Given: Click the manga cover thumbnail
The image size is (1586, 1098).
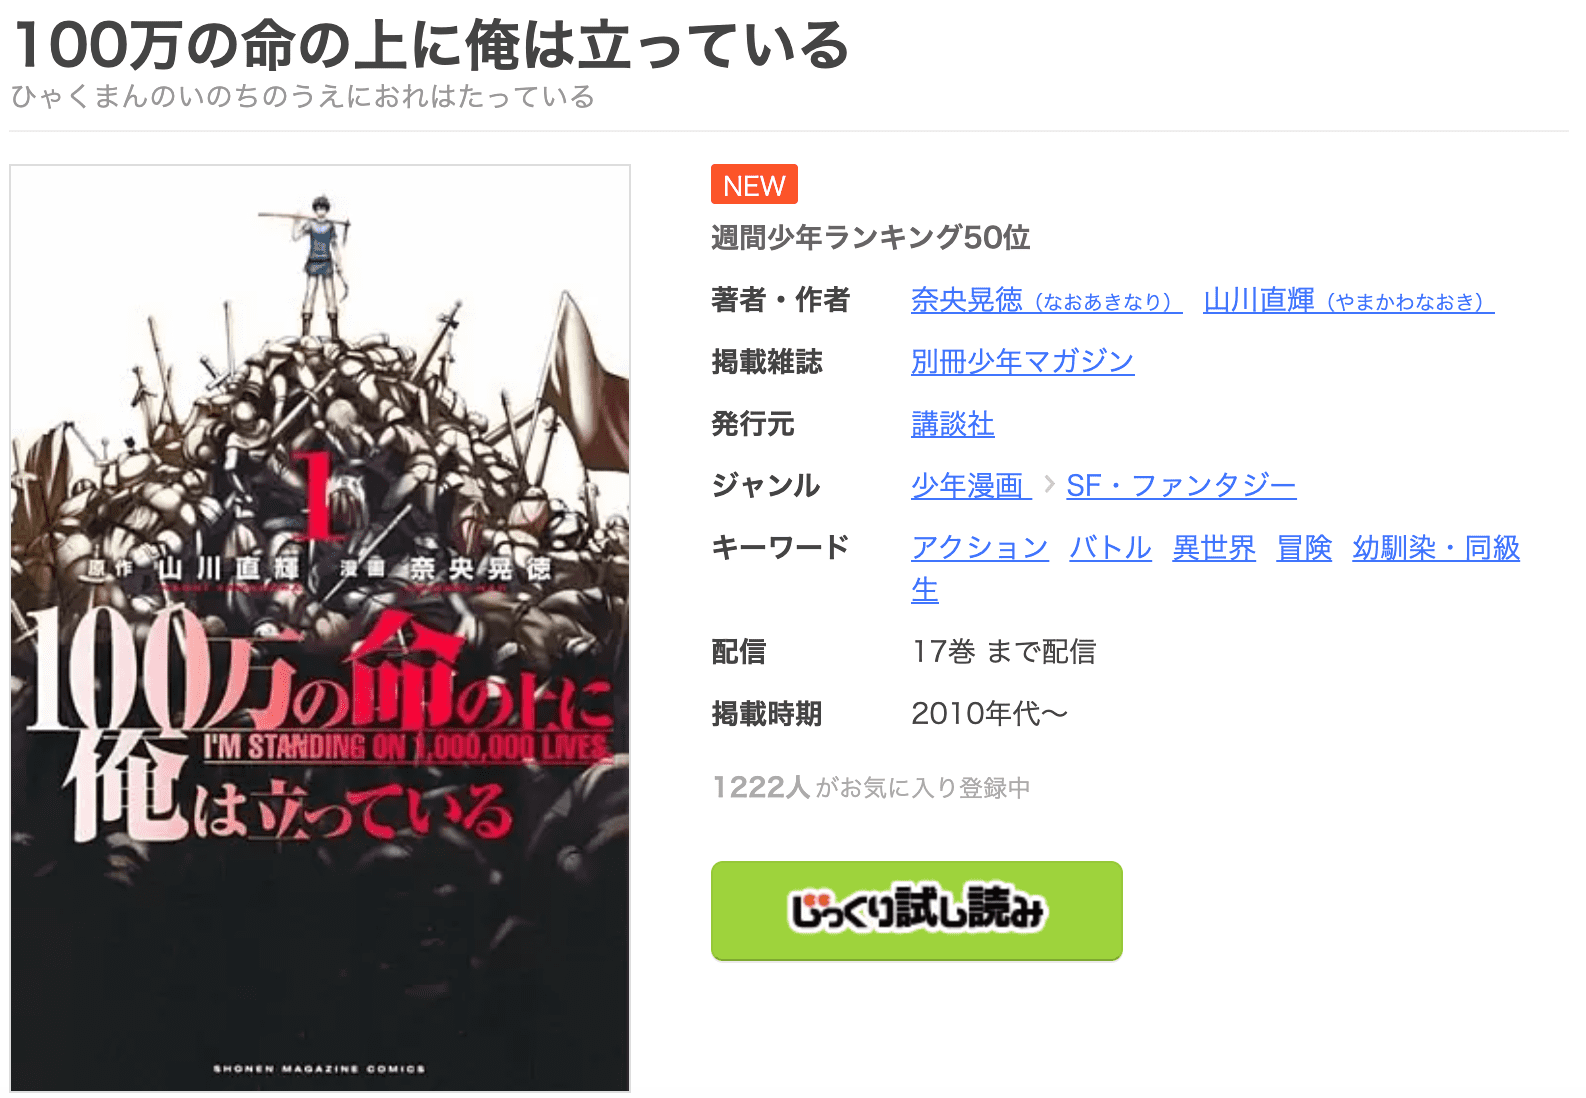Looking at the screenshot, I should pyautogui.click(x=320, y=628).
